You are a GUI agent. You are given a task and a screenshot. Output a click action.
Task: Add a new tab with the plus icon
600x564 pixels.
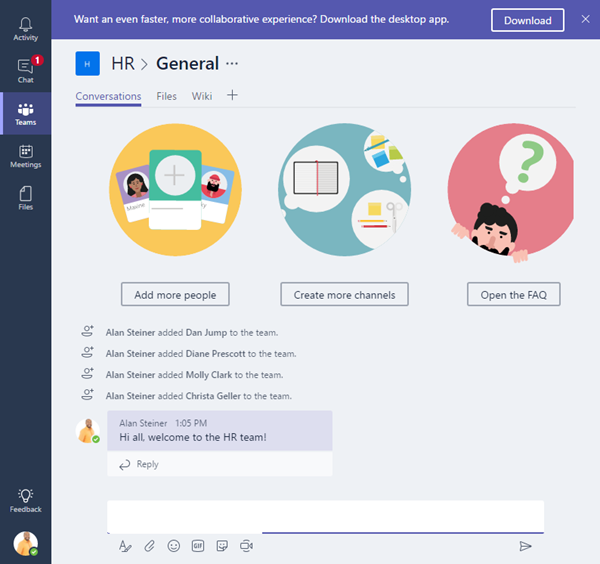point(232,95)
